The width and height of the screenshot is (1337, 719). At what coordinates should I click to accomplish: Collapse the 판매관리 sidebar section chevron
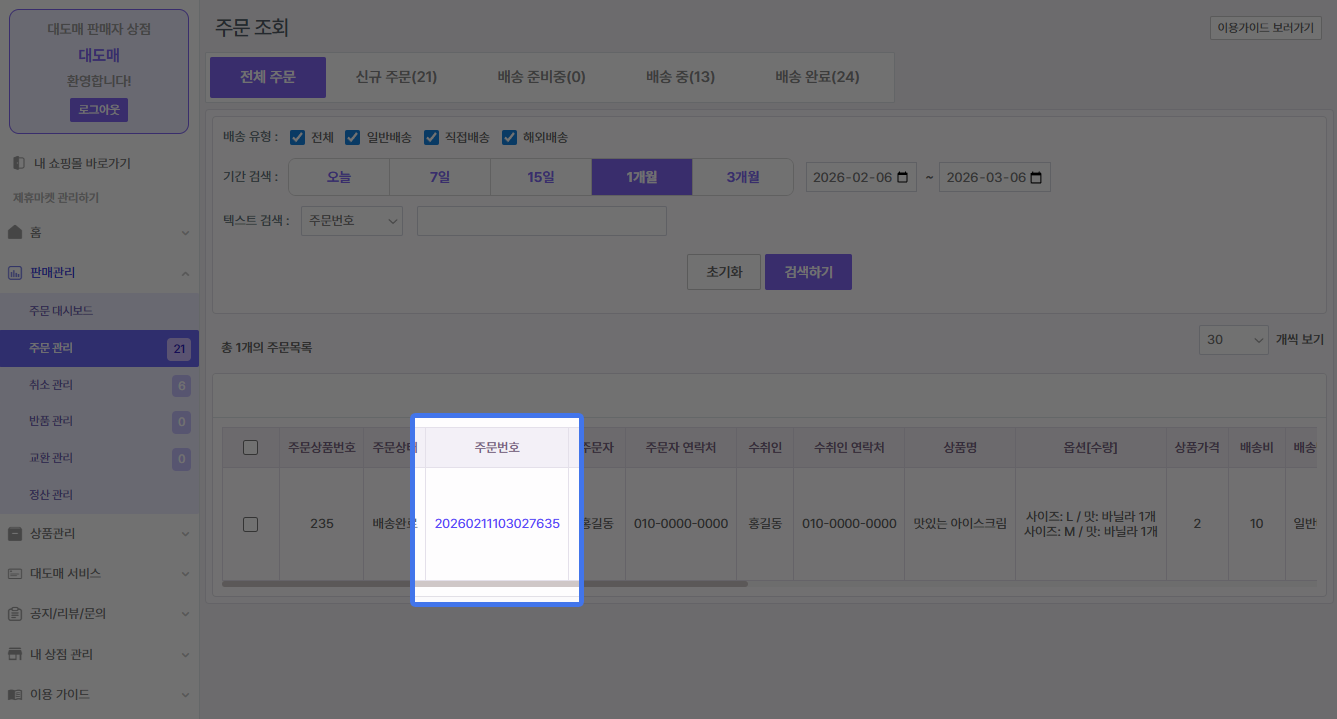click(x=185, y=273)
